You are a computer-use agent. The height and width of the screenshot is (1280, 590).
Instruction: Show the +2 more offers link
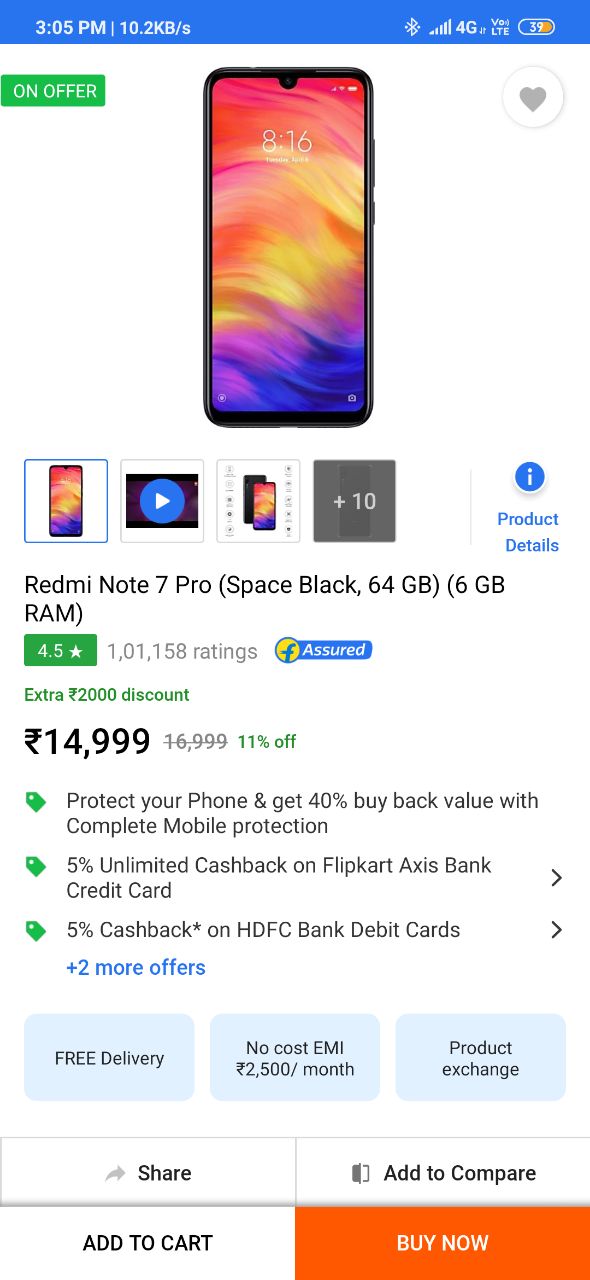[136, 967]
